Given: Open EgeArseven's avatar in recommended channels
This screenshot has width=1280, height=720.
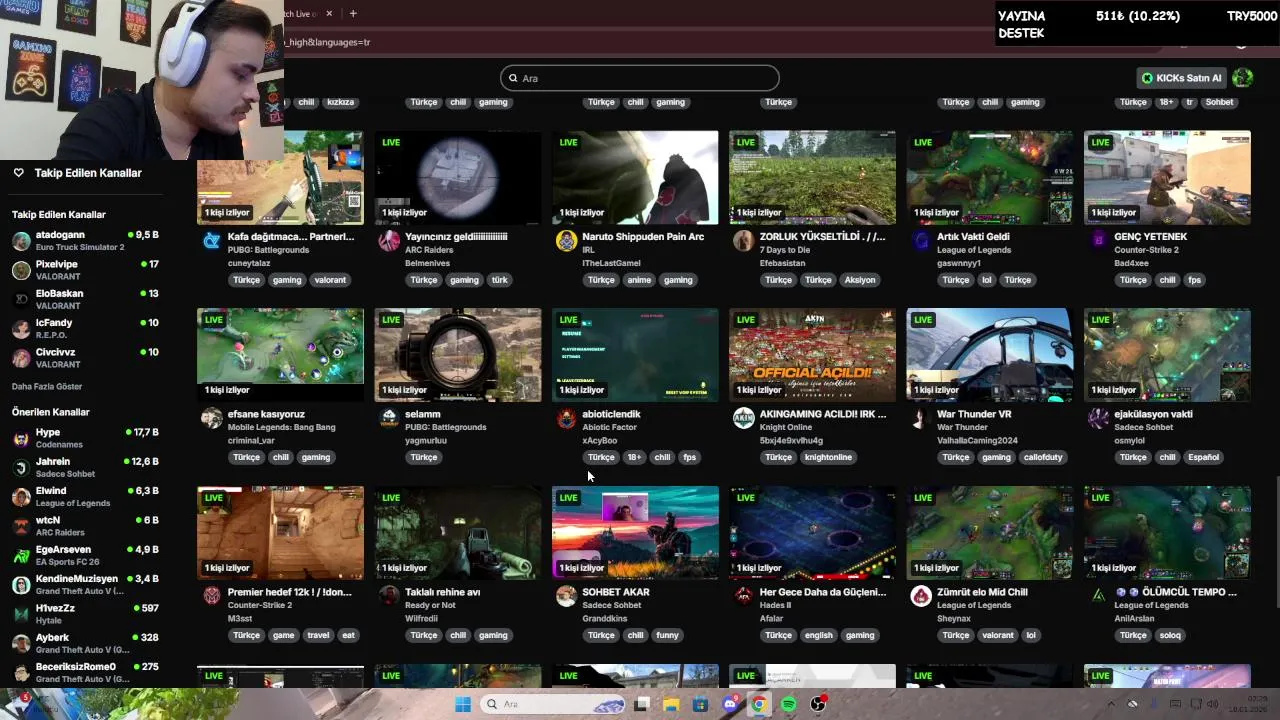Looking at the screenshot, I should 21,555.
